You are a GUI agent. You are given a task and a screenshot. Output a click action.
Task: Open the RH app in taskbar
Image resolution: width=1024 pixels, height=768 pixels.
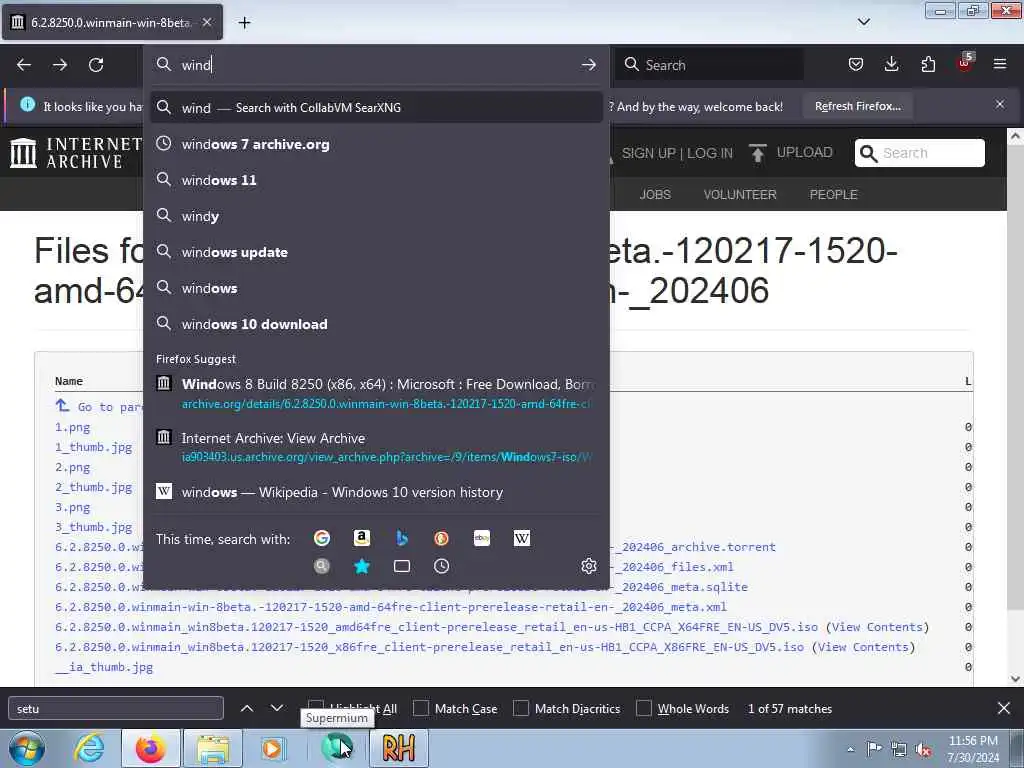tap(398, 748)
